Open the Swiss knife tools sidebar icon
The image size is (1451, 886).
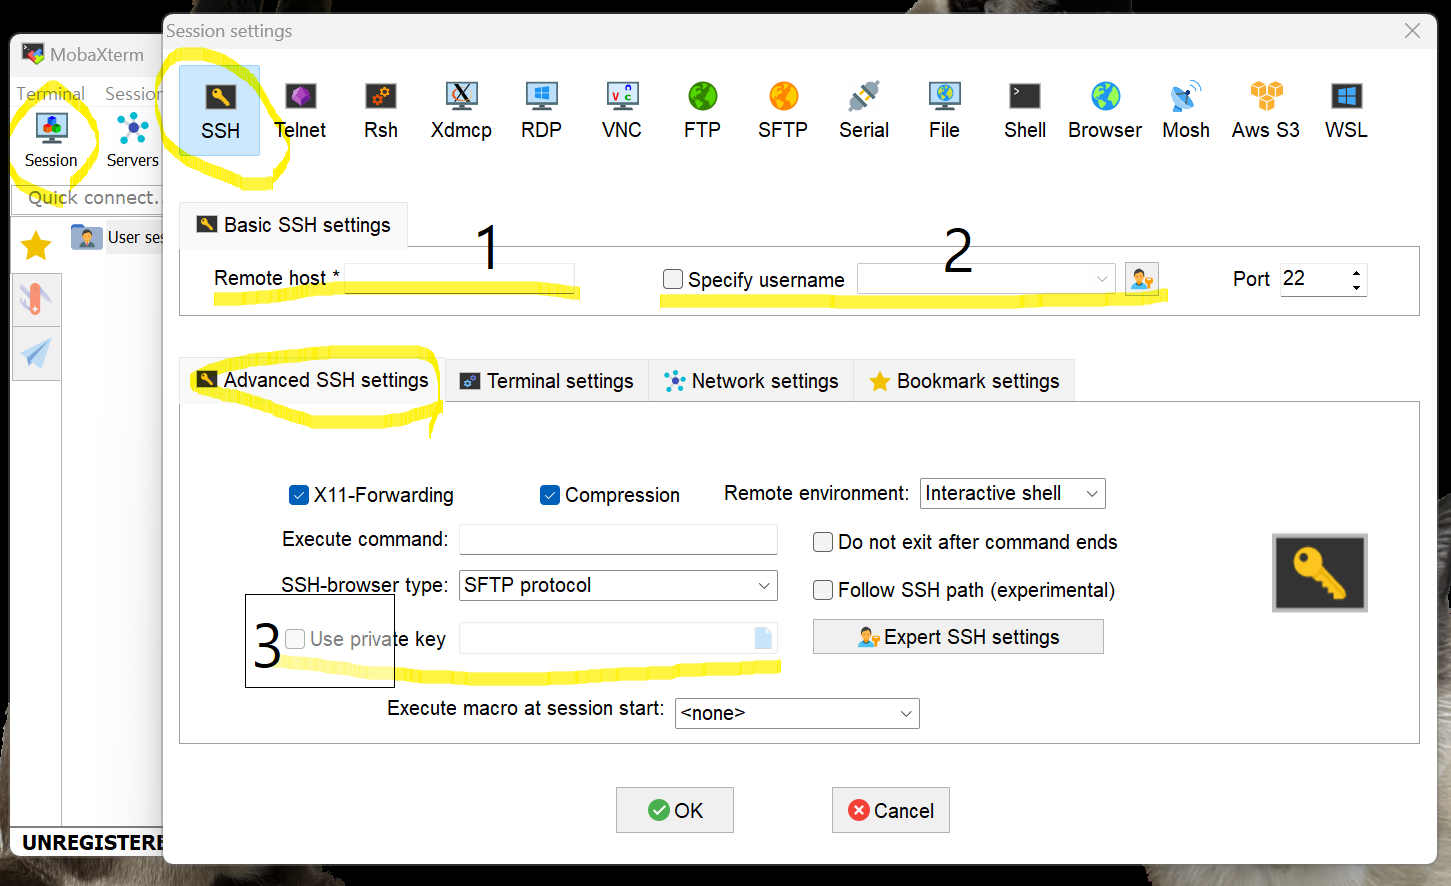(x=36, y=299)
